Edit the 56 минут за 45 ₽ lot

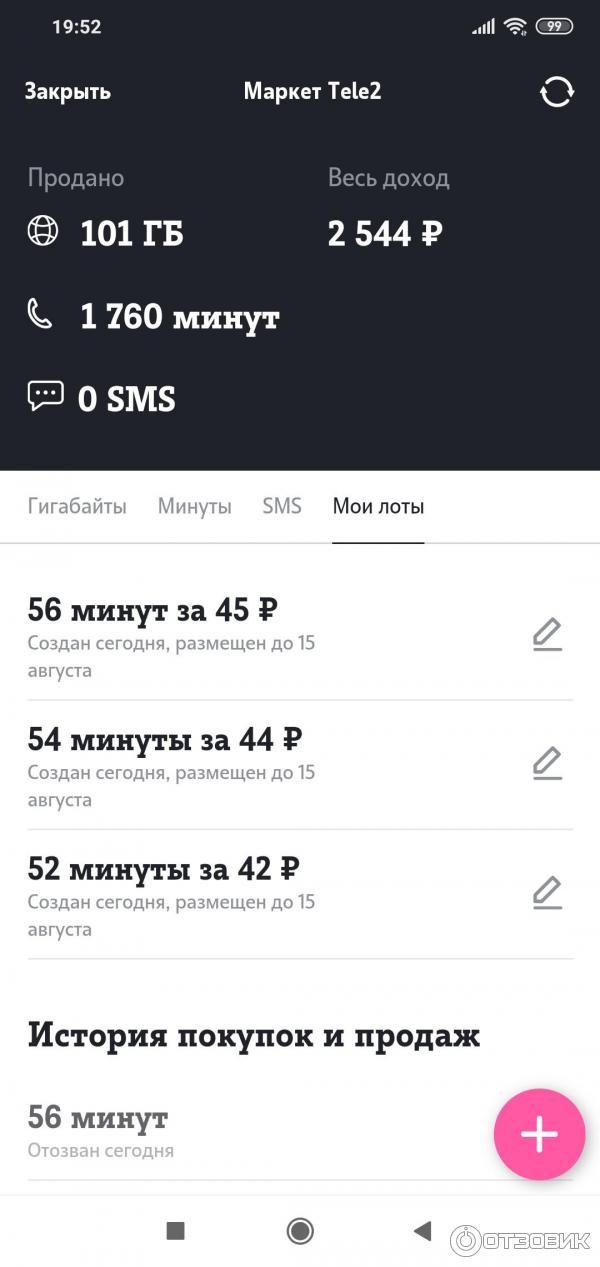point(547,635)
